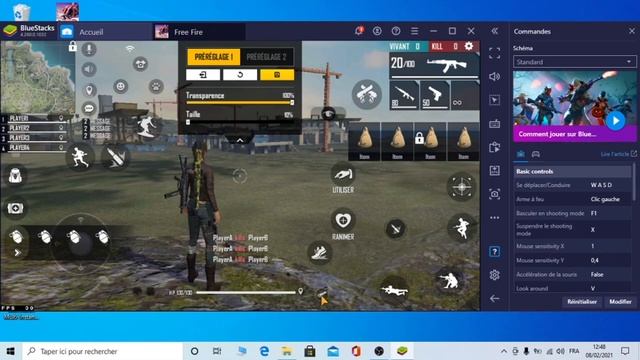The width and height of the screenshot is (640, 360).
Task: Click the minimap
Action: click(38, 78)
